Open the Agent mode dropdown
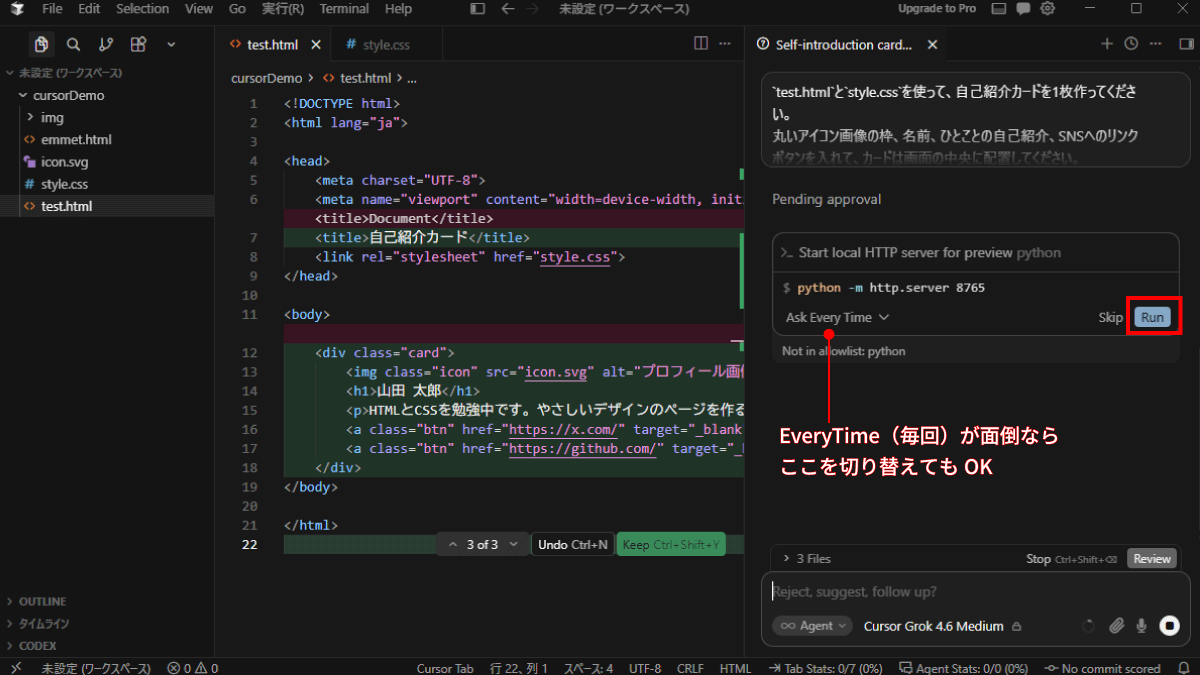 812,626
